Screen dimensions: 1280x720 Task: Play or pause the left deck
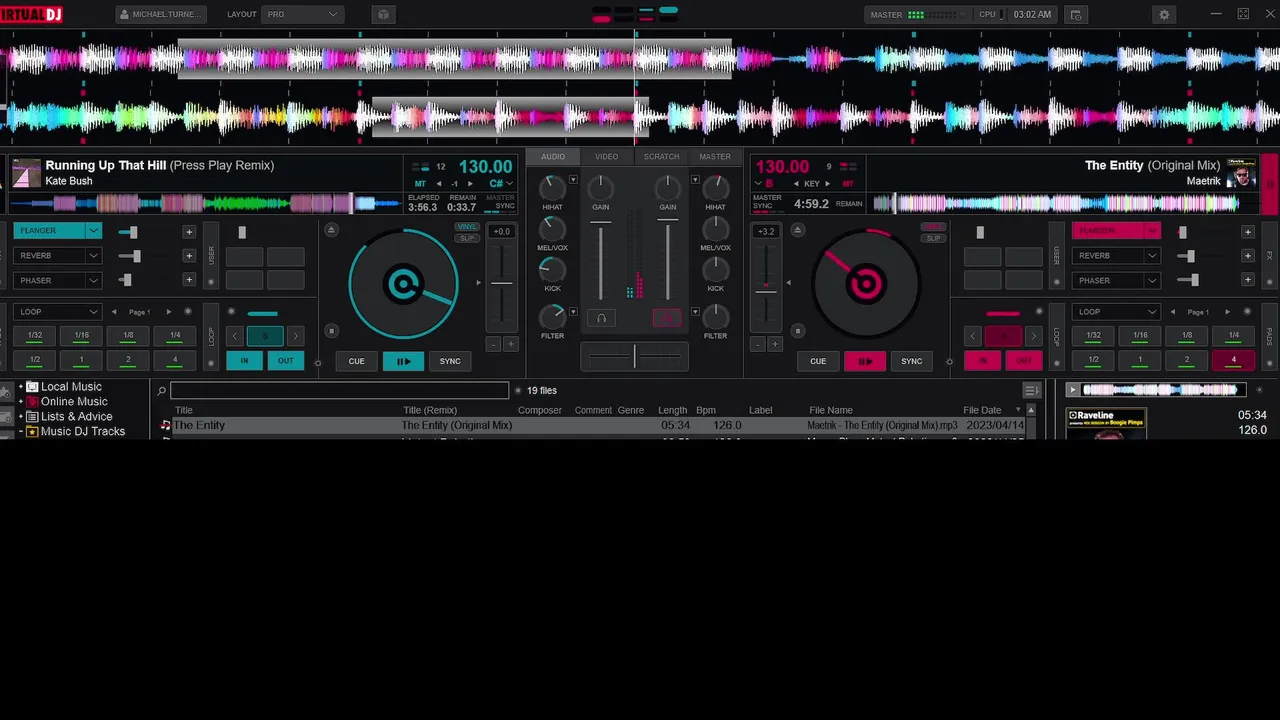[403, 361]
